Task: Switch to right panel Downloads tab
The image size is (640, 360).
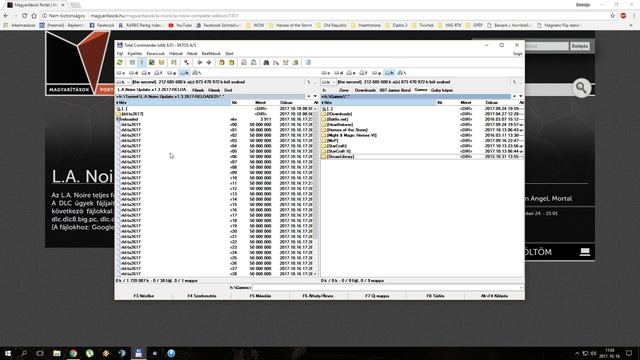Action: click(365, 90)
